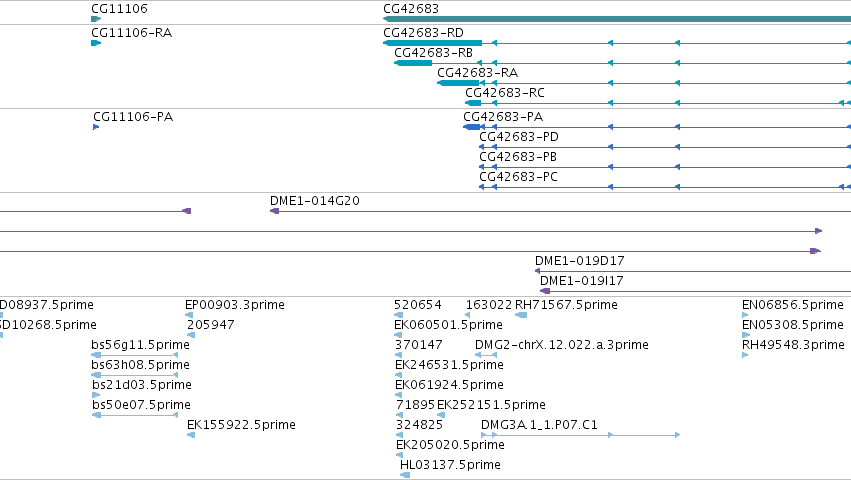This screenshot has width=851, height=480.
Task: Click the CG42683-PB protein label
Action: pyautogui.click(x=518, y=157)
